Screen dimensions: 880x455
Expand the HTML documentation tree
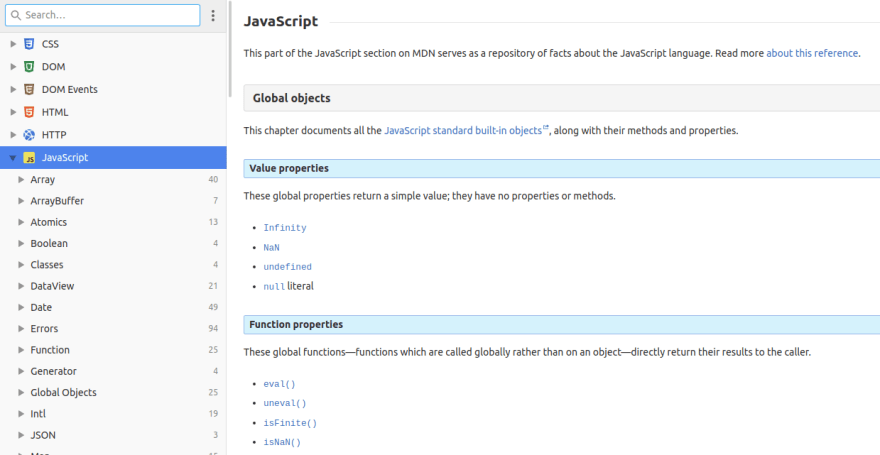pos(13,112)
